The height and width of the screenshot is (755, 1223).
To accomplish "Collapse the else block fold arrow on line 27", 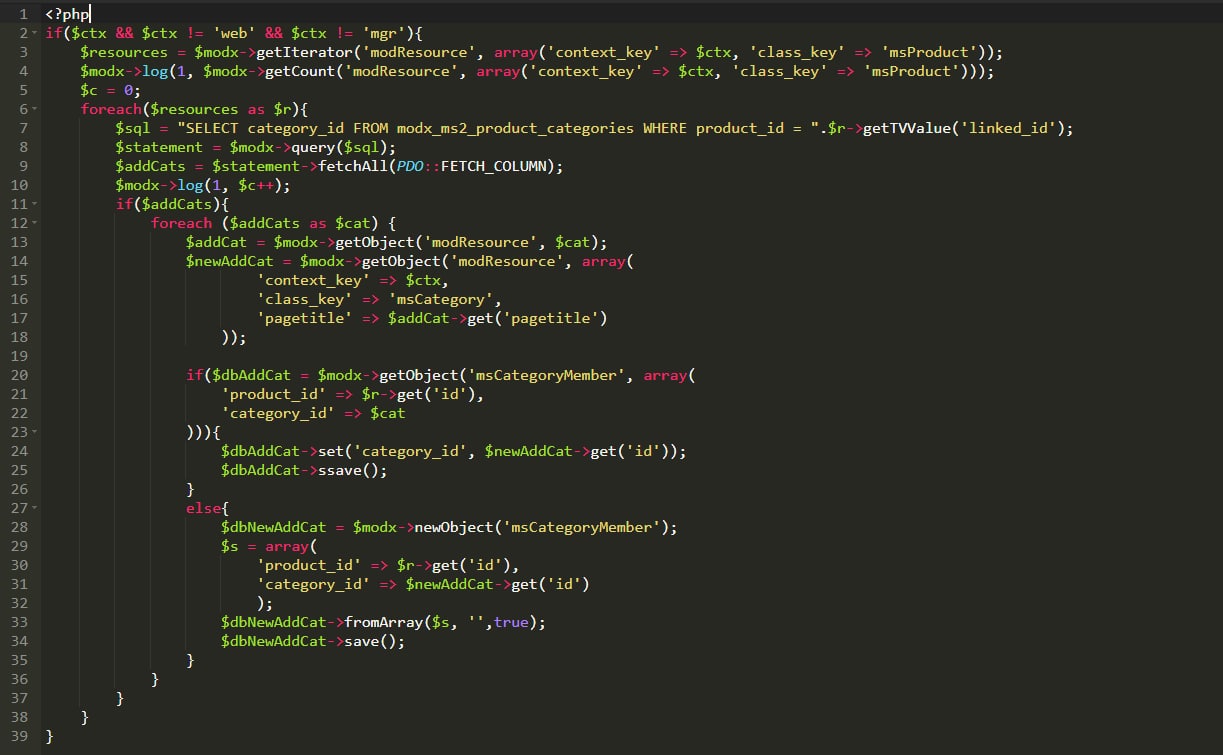I will pos(34,508).
